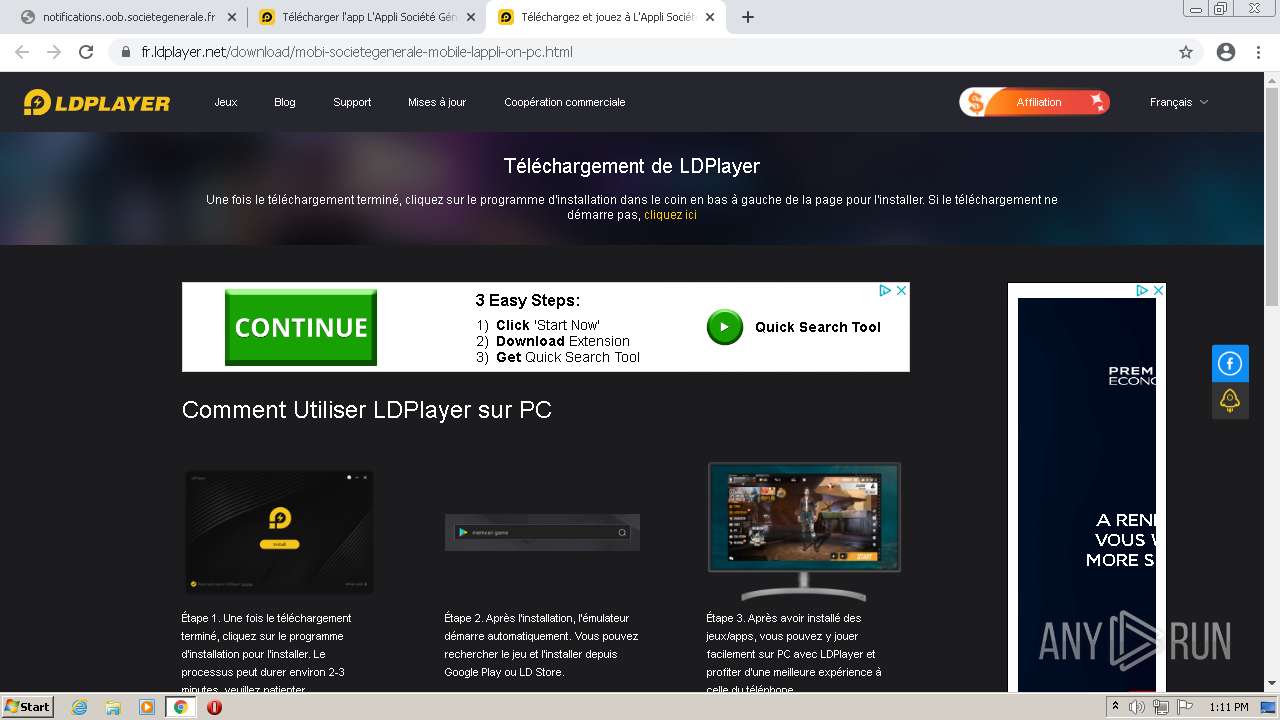Open Internet Explorer from taskbar
The height and width of the screenshot is (720, 1280).
click(79, 707)
